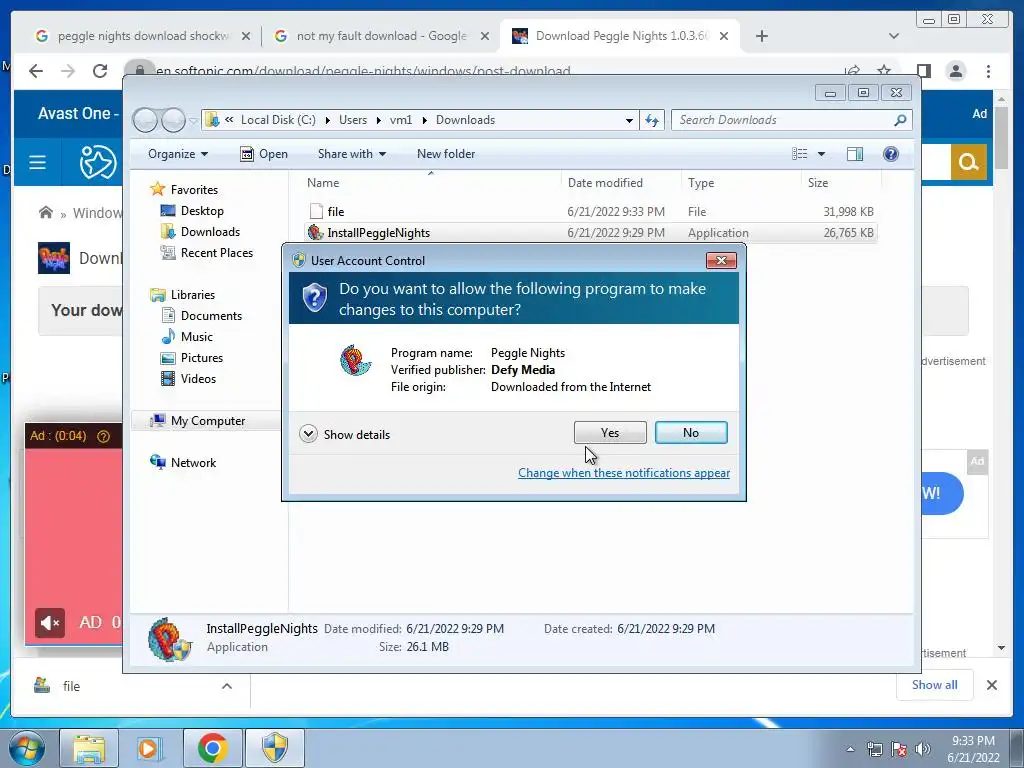Viewport: 1024px width, 768px height.
Task: Open a new Chrome tab with plus button
Action: pos(761,36)
